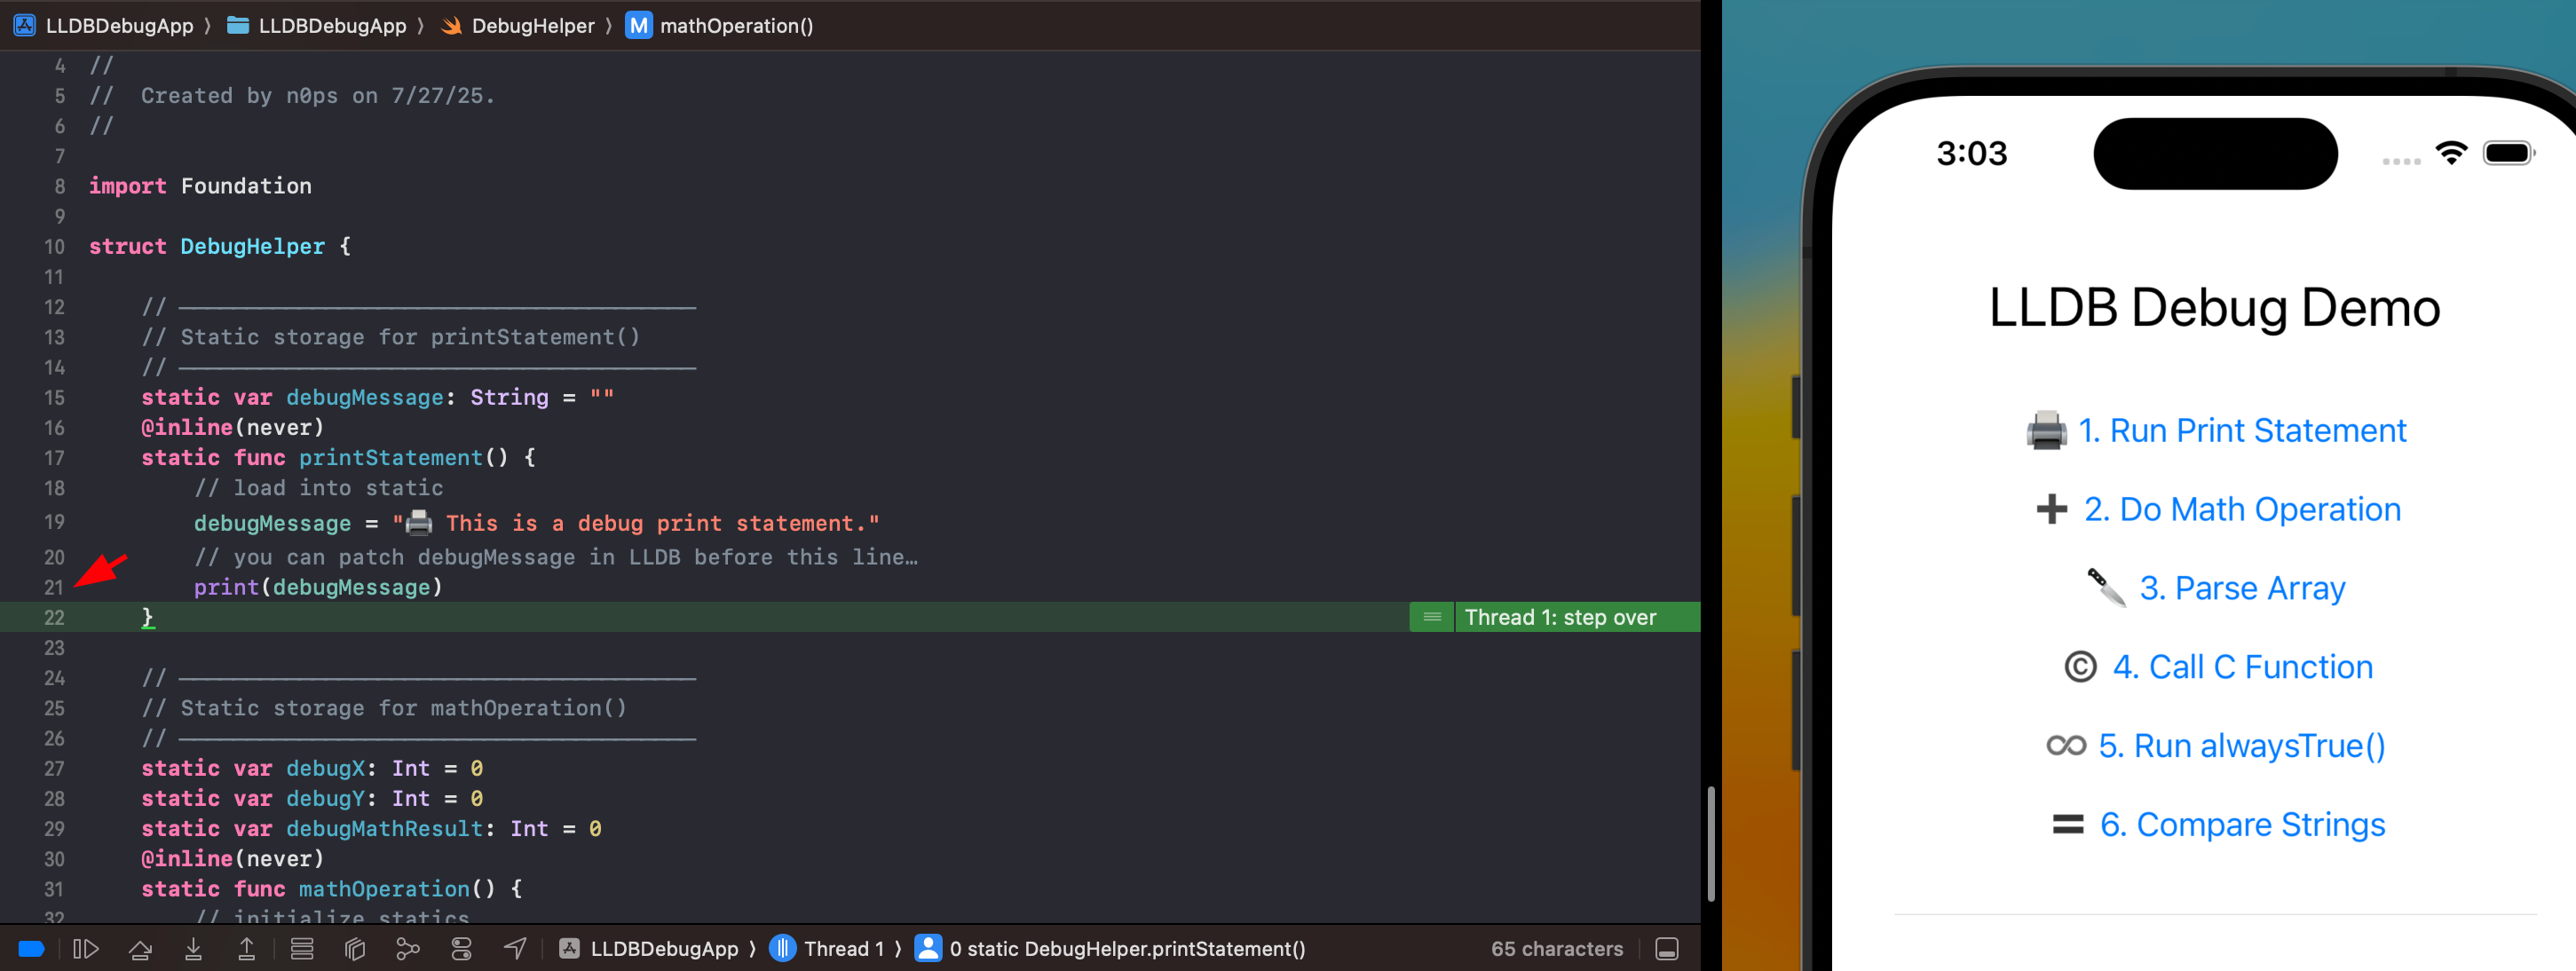
Task: Click print(debugMessage) on line 21
Action: point(318,587)
